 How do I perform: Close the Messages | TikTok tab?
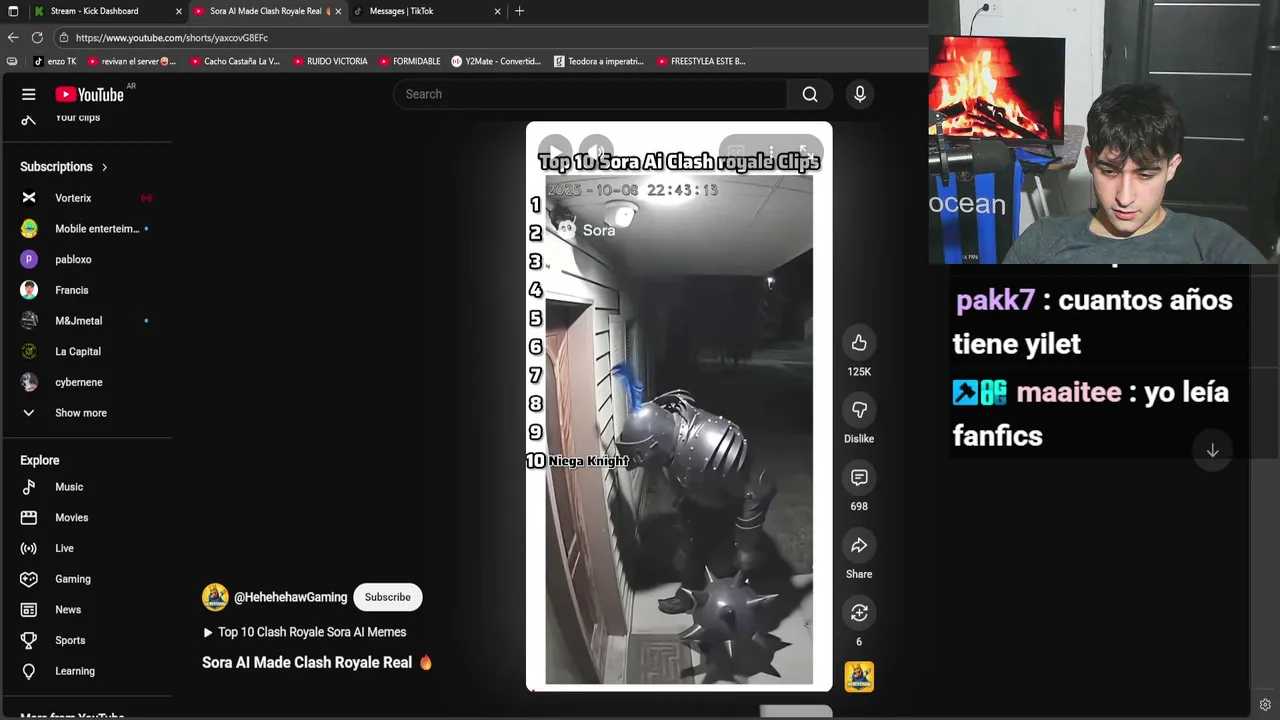[497, 11]
